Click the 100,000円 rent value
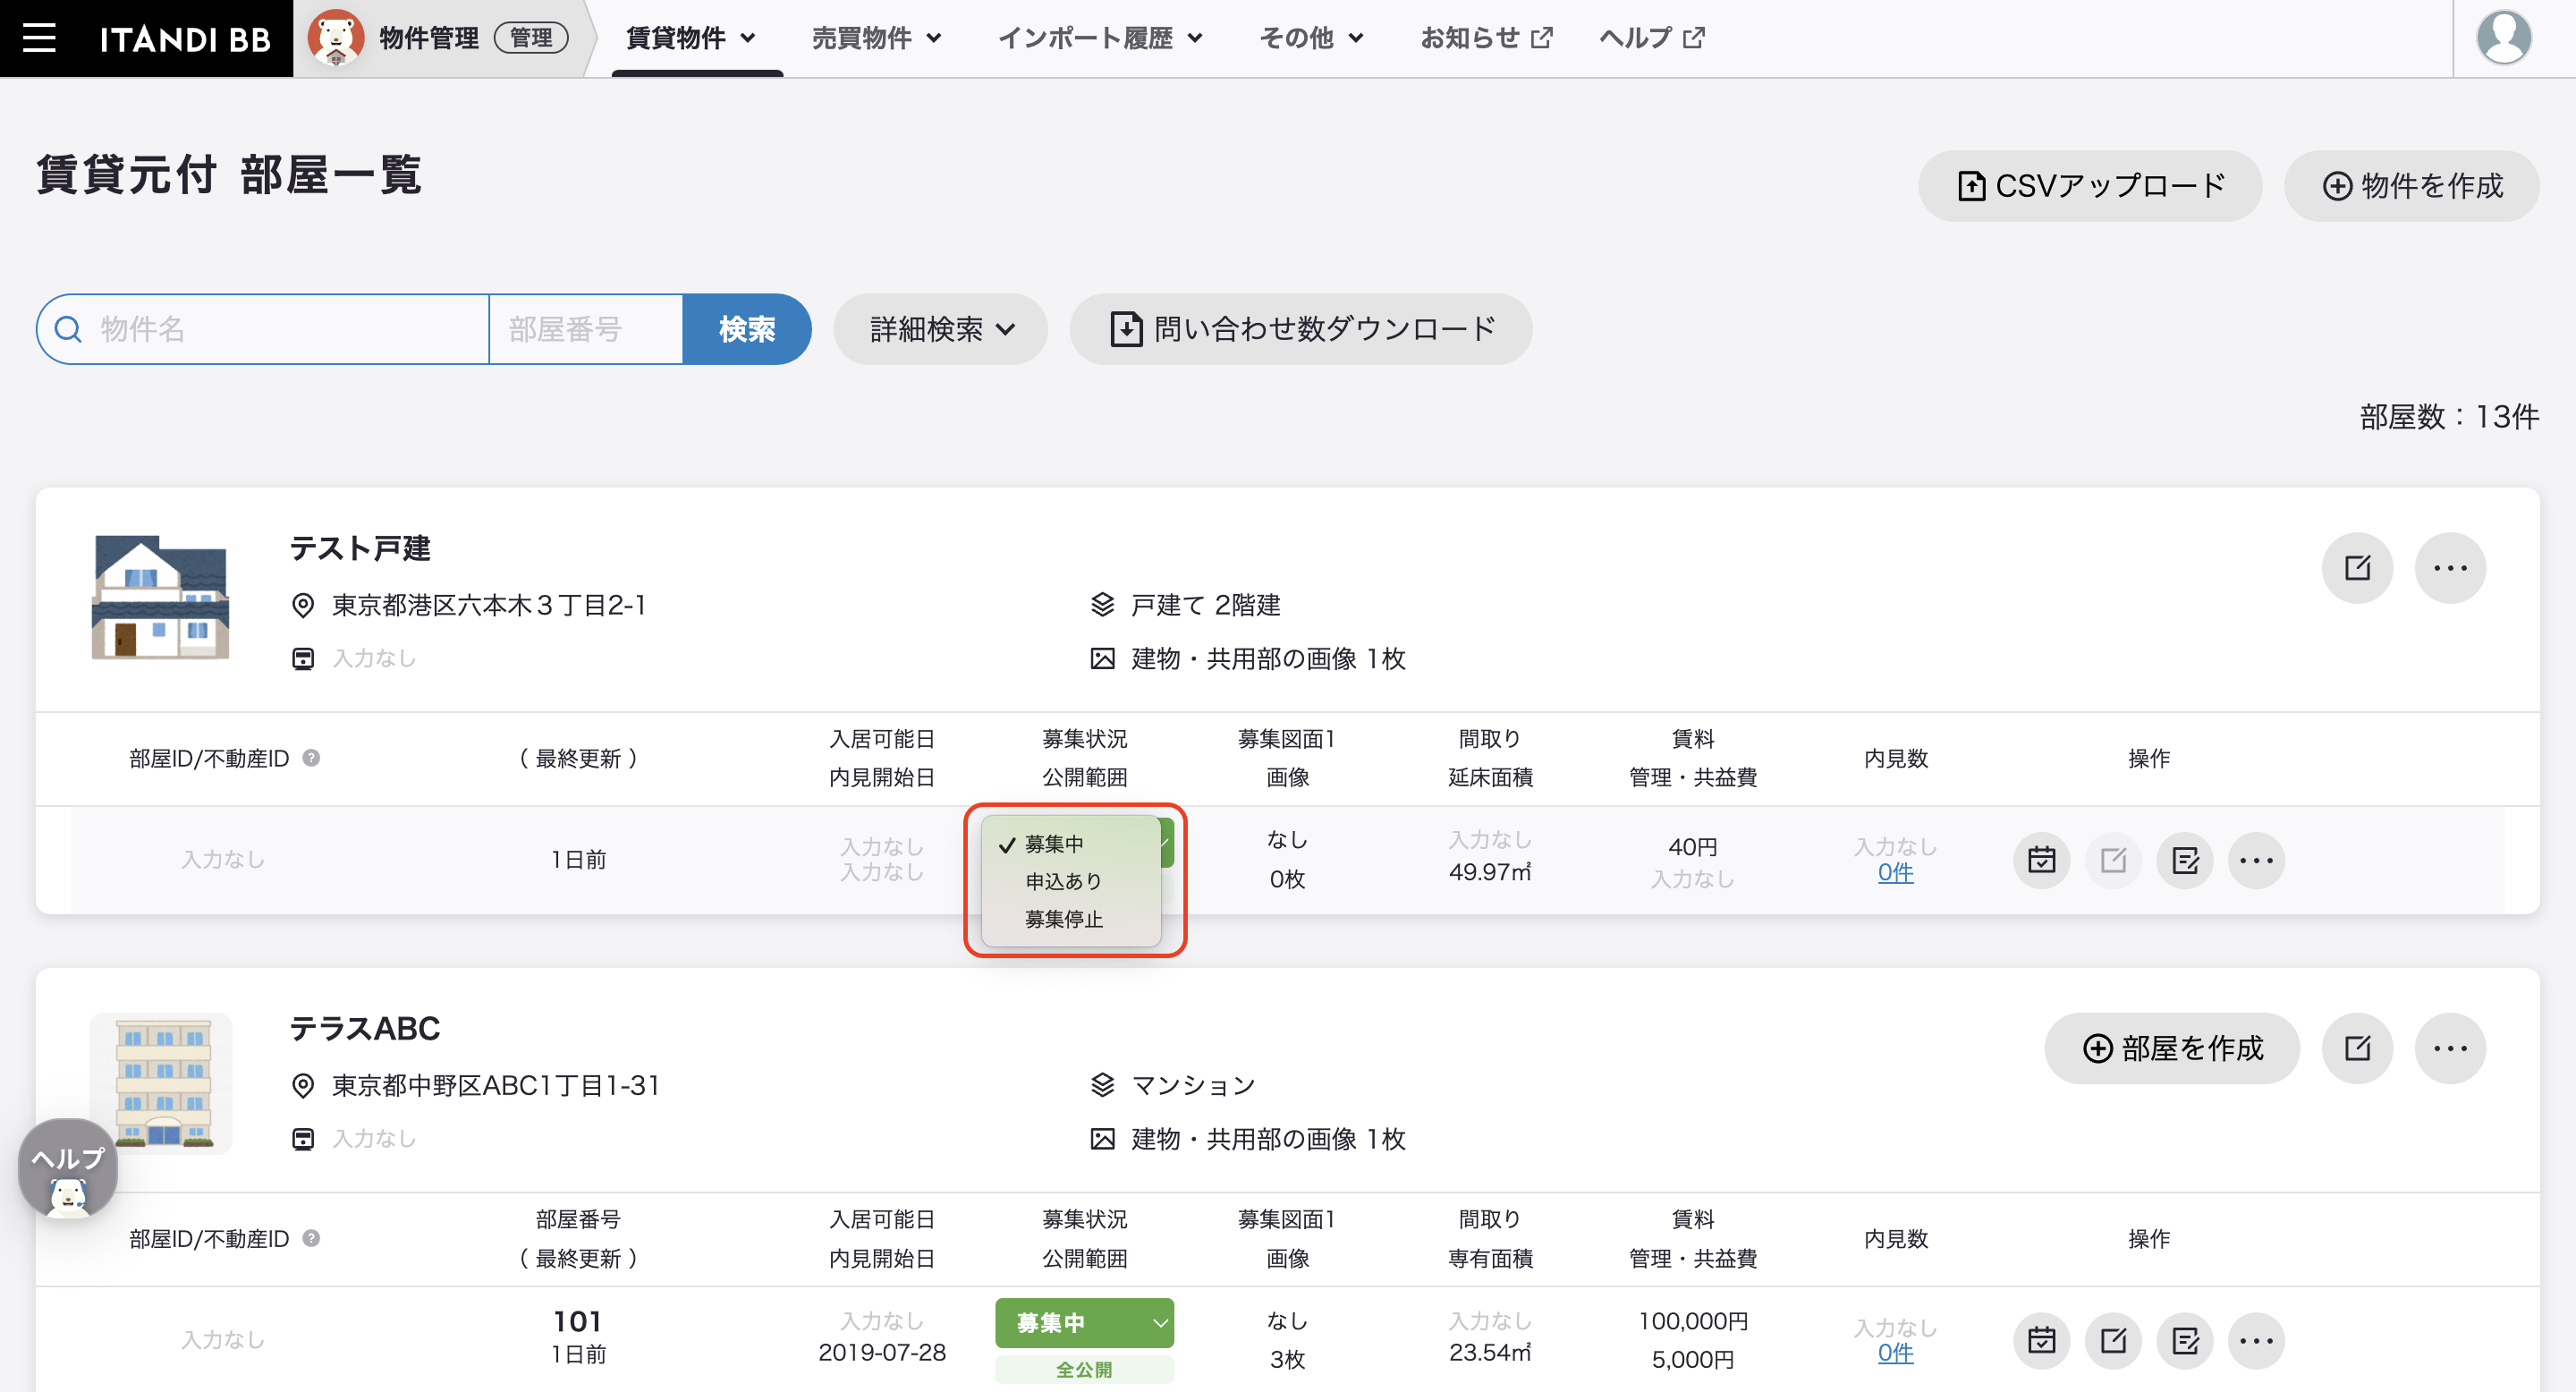The image size is (2576, 1392). pyautogui.click(x=1693, y=1321)
